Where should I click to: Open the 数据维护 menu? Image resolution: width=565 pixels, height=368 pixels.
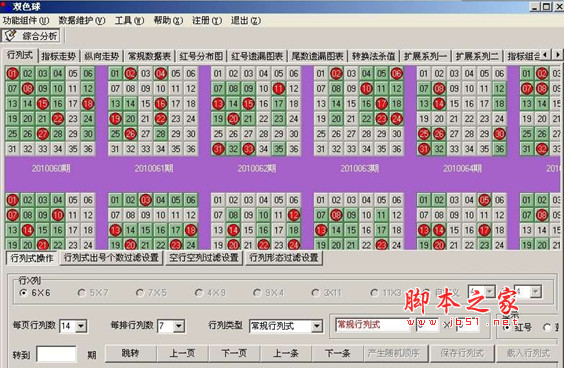coord(82,21)
